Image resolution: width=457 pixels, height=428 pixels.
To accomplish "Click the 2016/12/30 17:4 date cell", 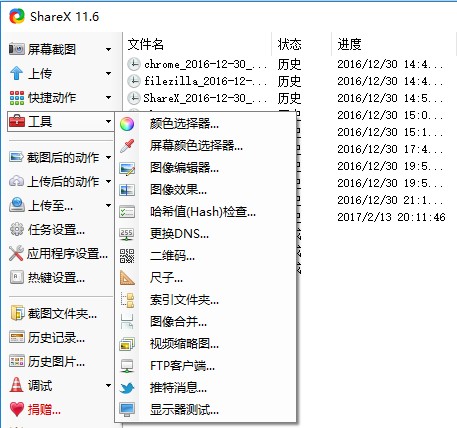I will [391, 149].
